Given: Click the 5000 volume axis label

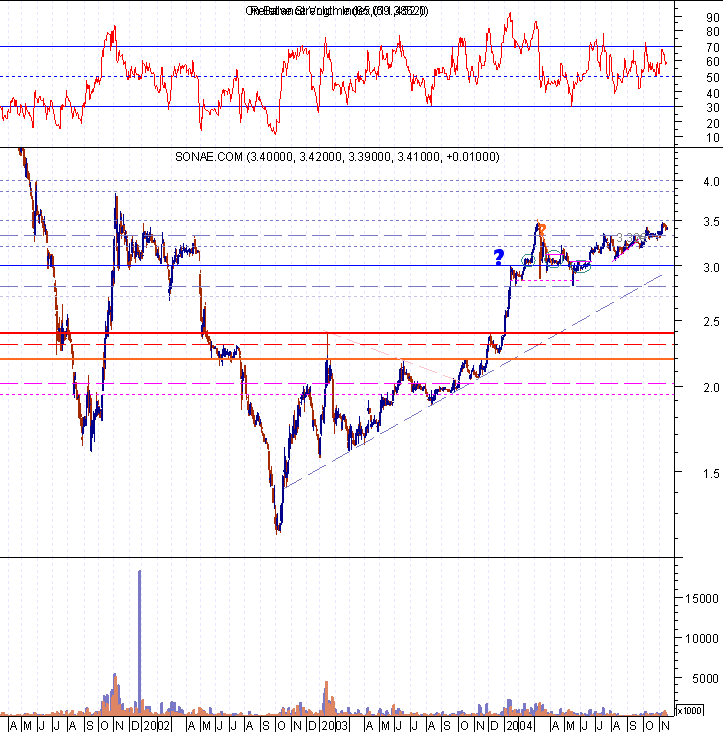Looking at the screenshot, I should [705, 679].
